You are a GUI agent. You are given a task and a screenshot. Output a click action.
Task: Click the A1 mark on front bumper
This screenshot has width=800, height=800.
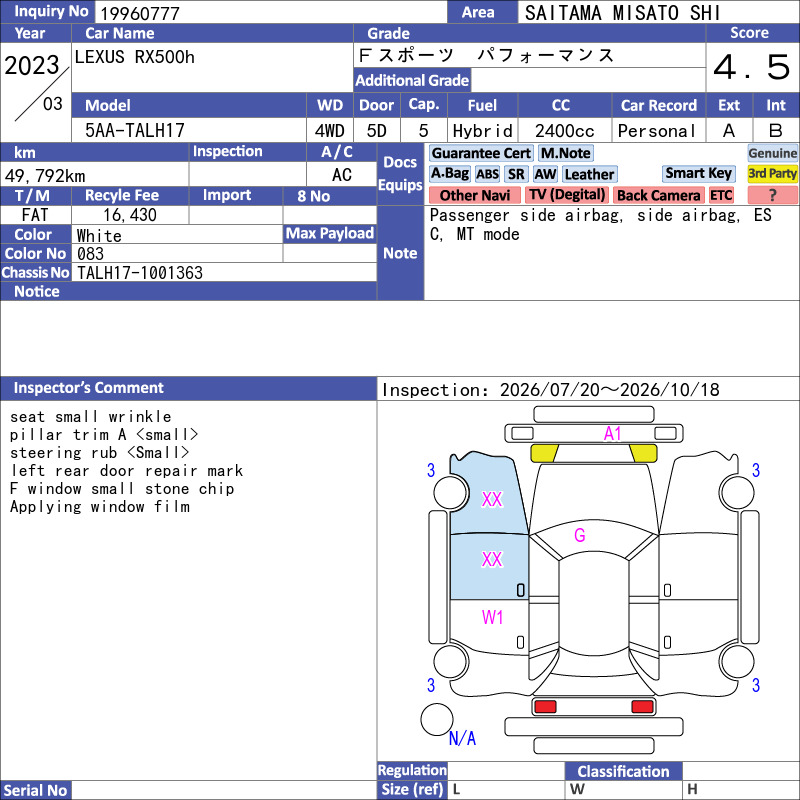click(612, 434)
